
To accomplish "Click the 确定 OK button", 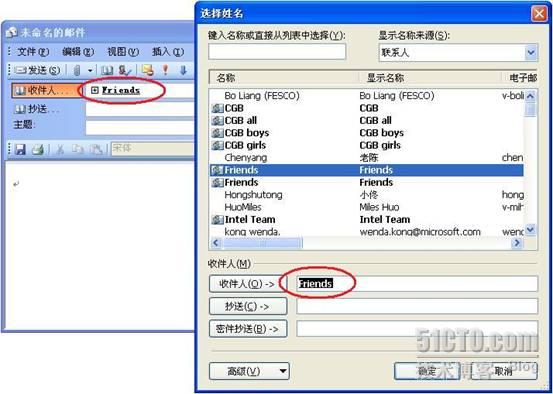I will (x=427, y=371).
